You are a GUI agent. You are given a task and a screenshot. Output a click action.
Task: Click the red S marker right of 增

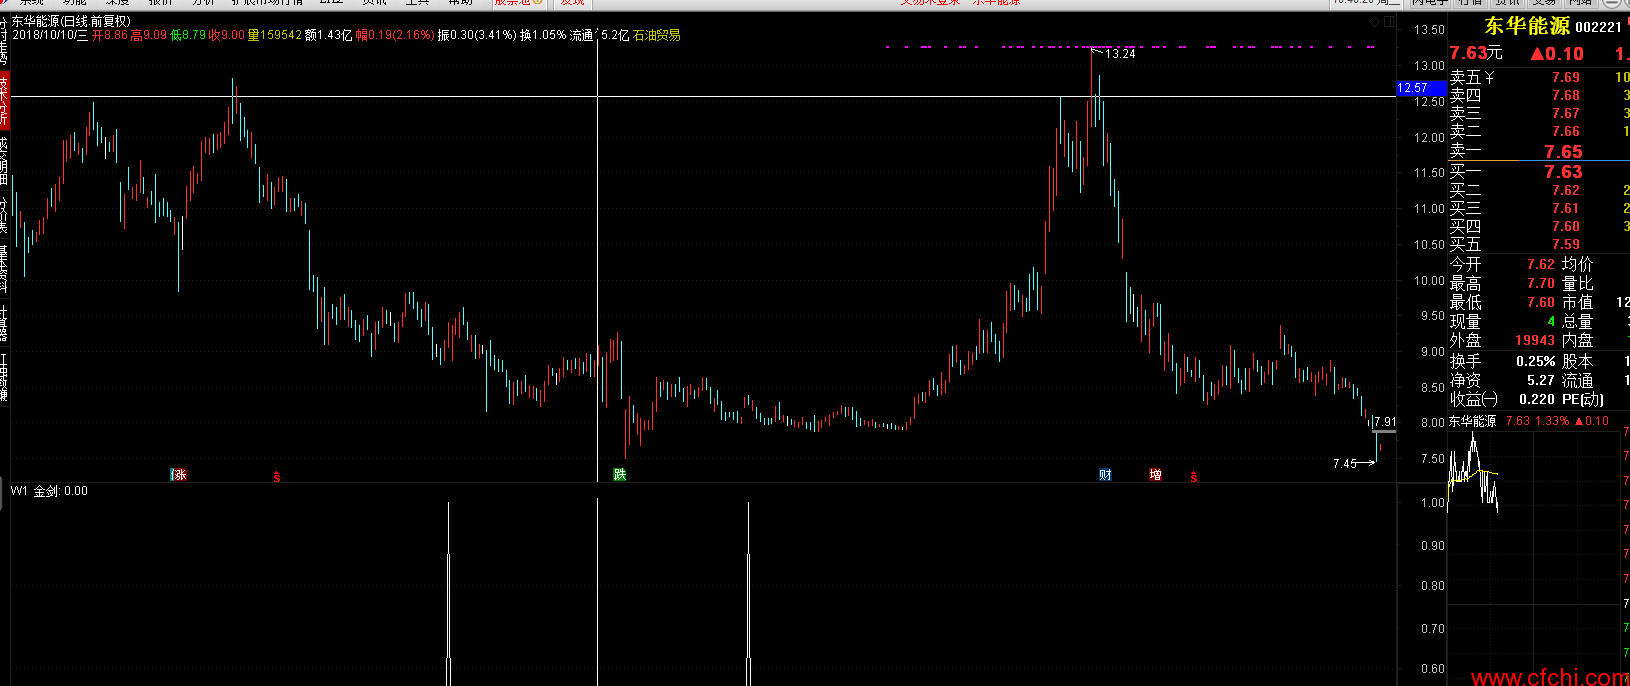tap(1194, 477)
